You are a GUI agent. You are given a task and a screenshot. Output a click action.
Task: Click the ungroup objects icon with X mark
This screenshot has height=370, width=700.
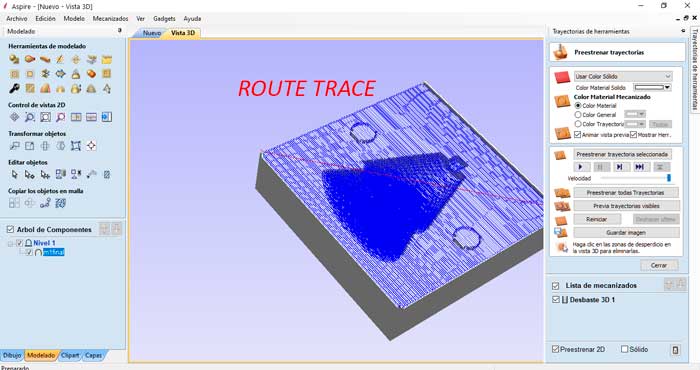point(76,175)
